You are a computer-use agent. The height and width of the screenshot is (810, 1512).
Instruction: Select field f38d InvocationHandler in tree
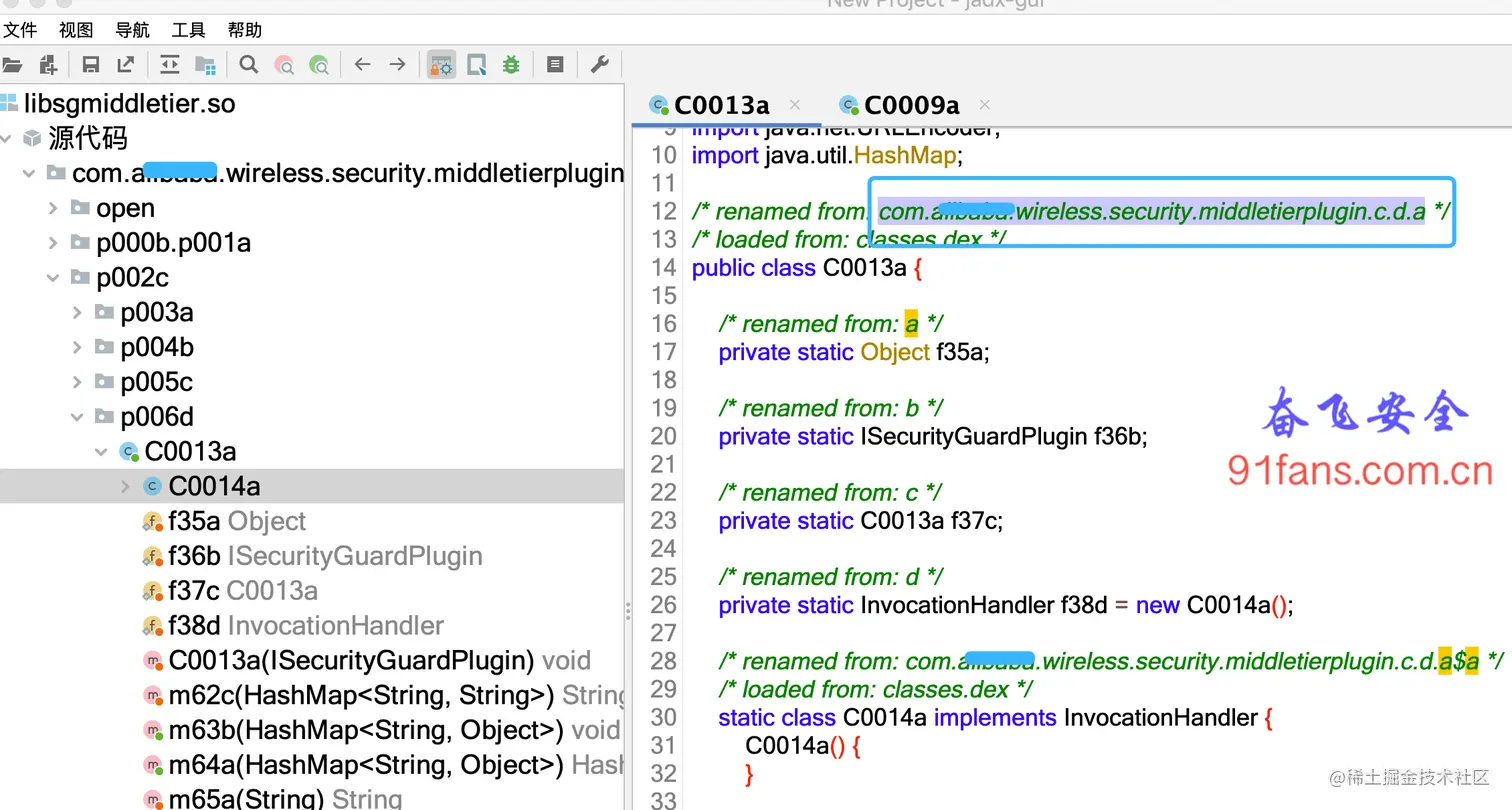coord(294,625)
